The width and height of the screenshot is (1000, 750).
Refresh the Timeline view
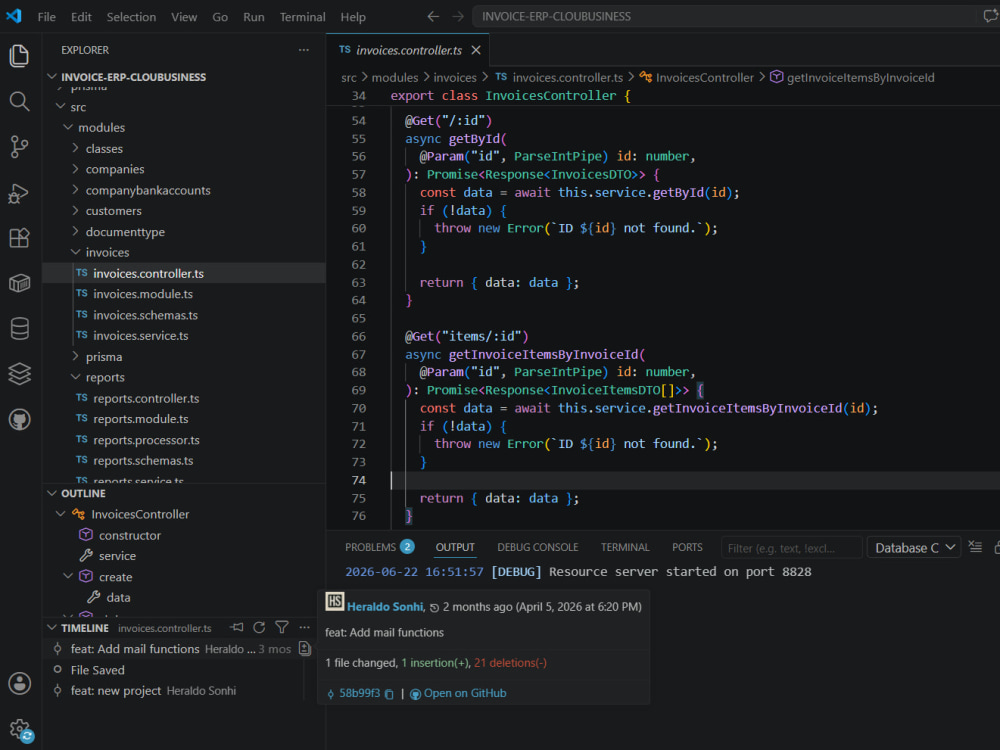(259, 628)
